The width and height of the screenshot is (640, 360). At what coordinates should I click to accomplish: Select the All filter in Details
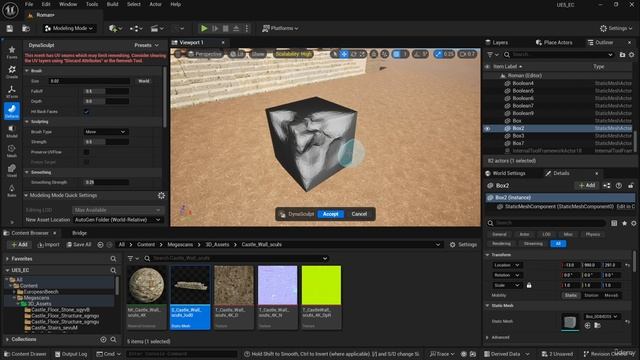pos(558,244)
